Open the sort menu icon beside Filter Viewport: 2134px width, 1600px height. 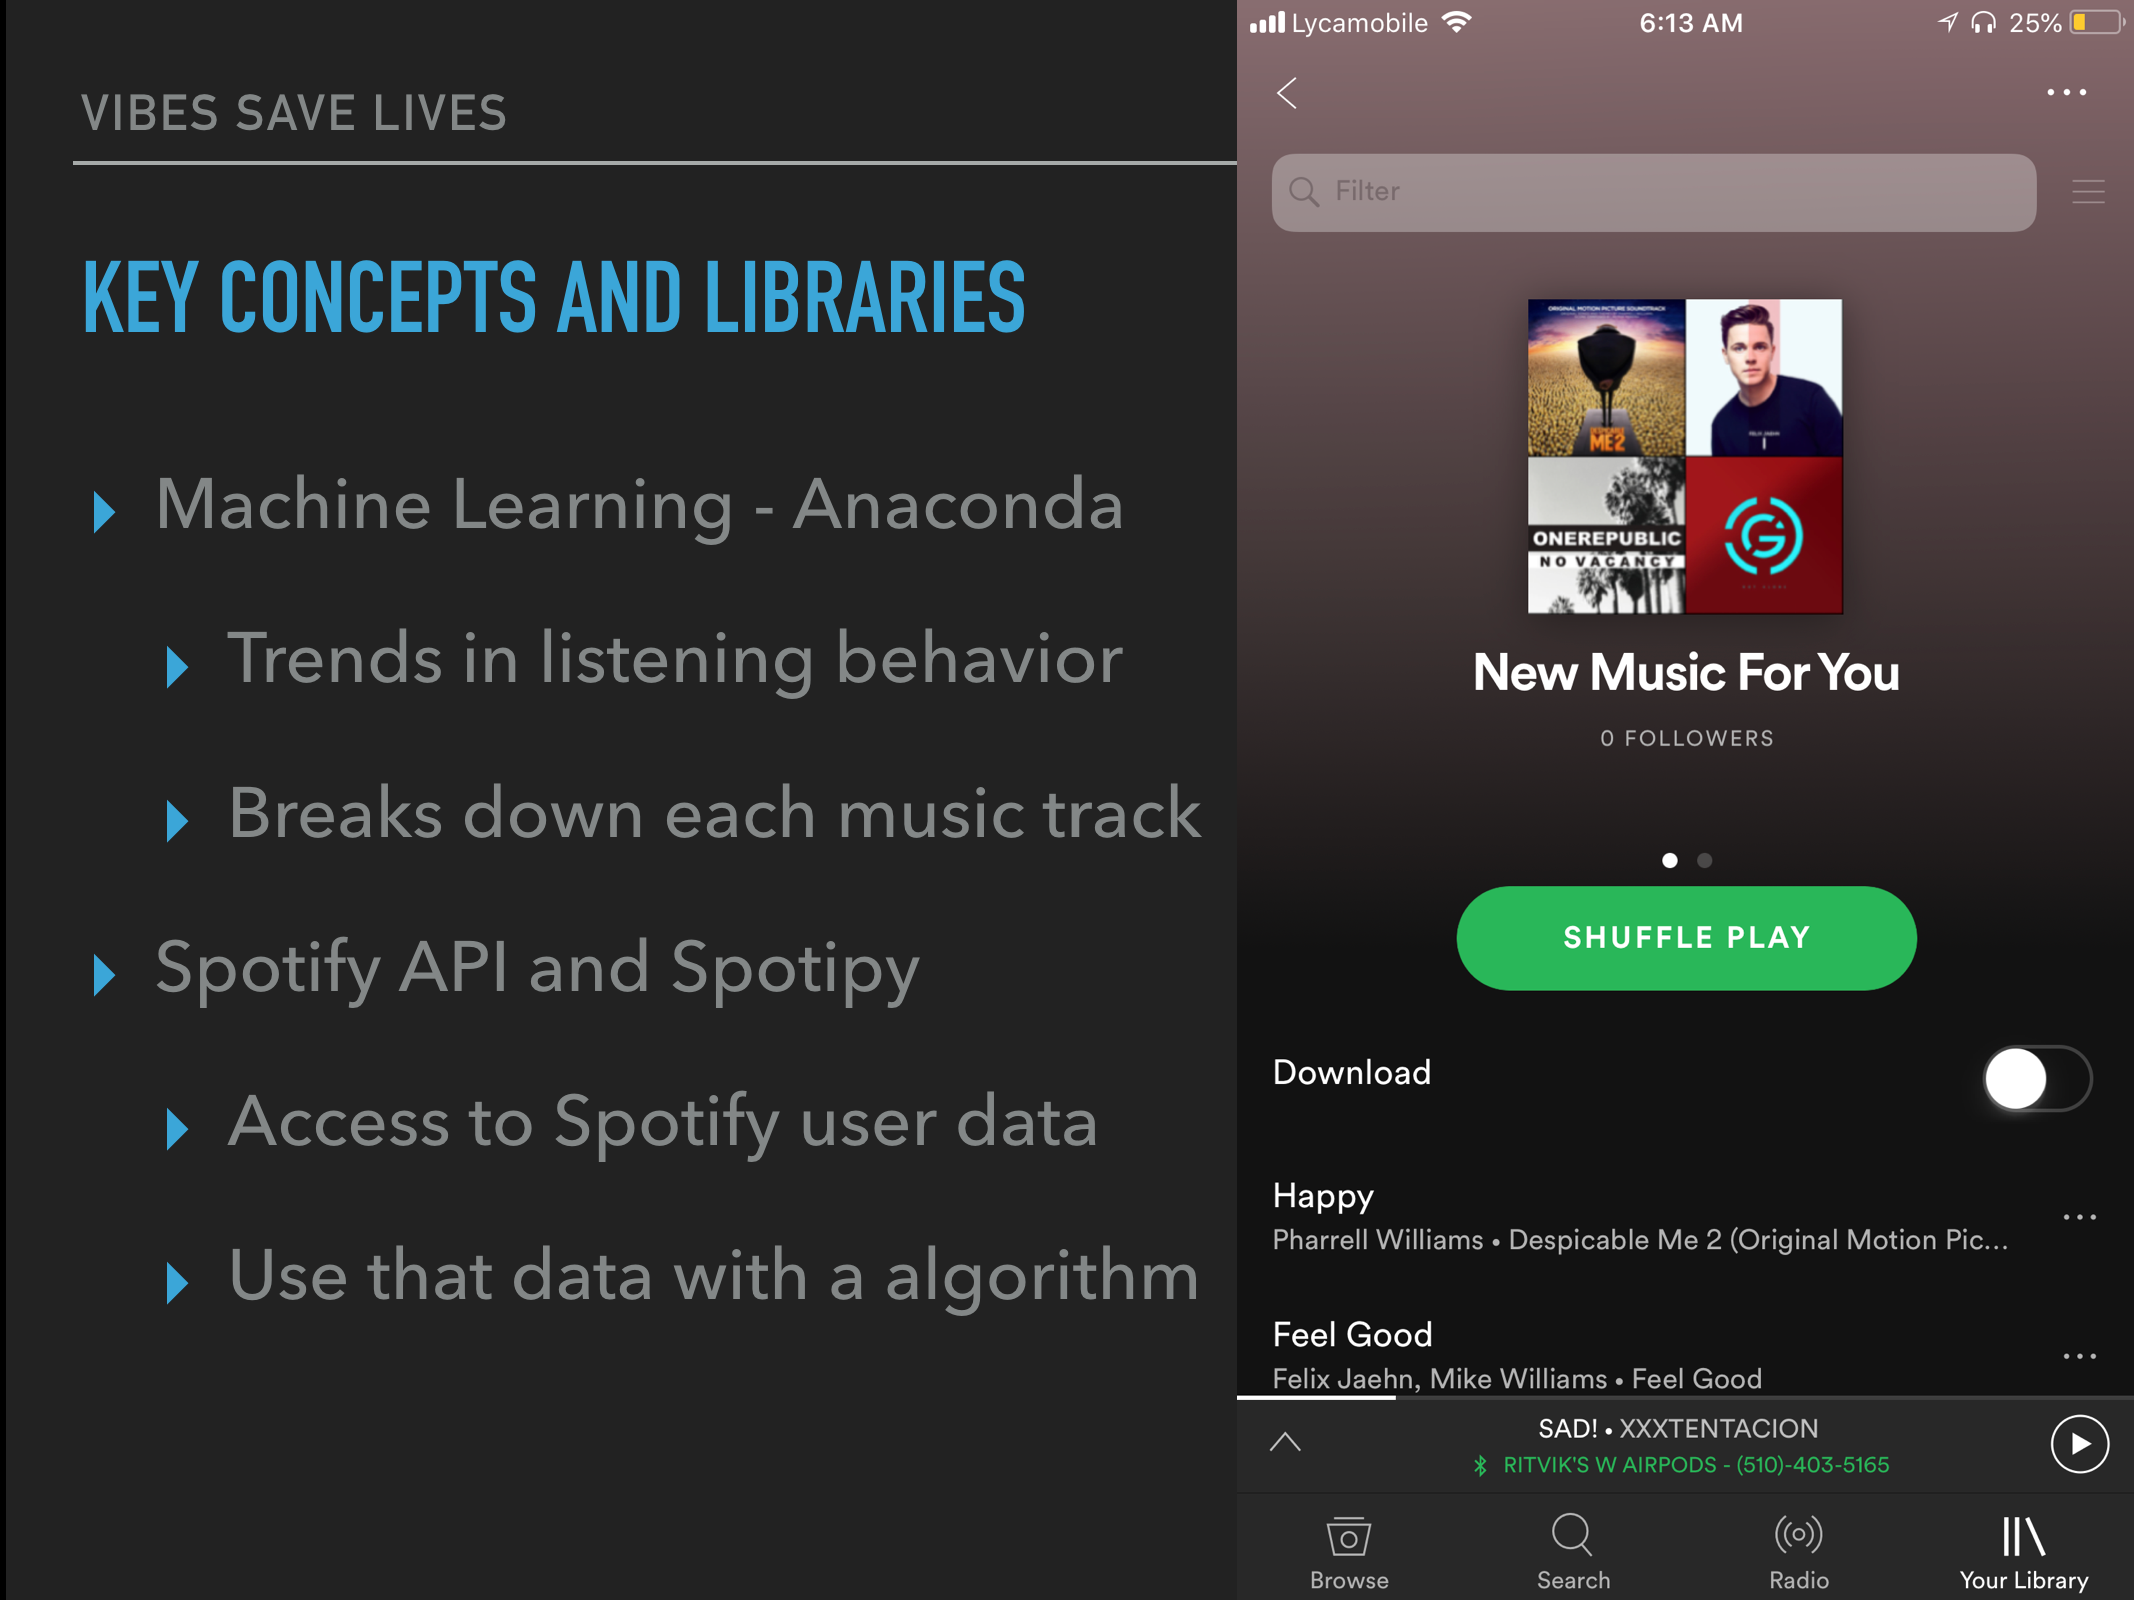click(x=2088, y=192)
